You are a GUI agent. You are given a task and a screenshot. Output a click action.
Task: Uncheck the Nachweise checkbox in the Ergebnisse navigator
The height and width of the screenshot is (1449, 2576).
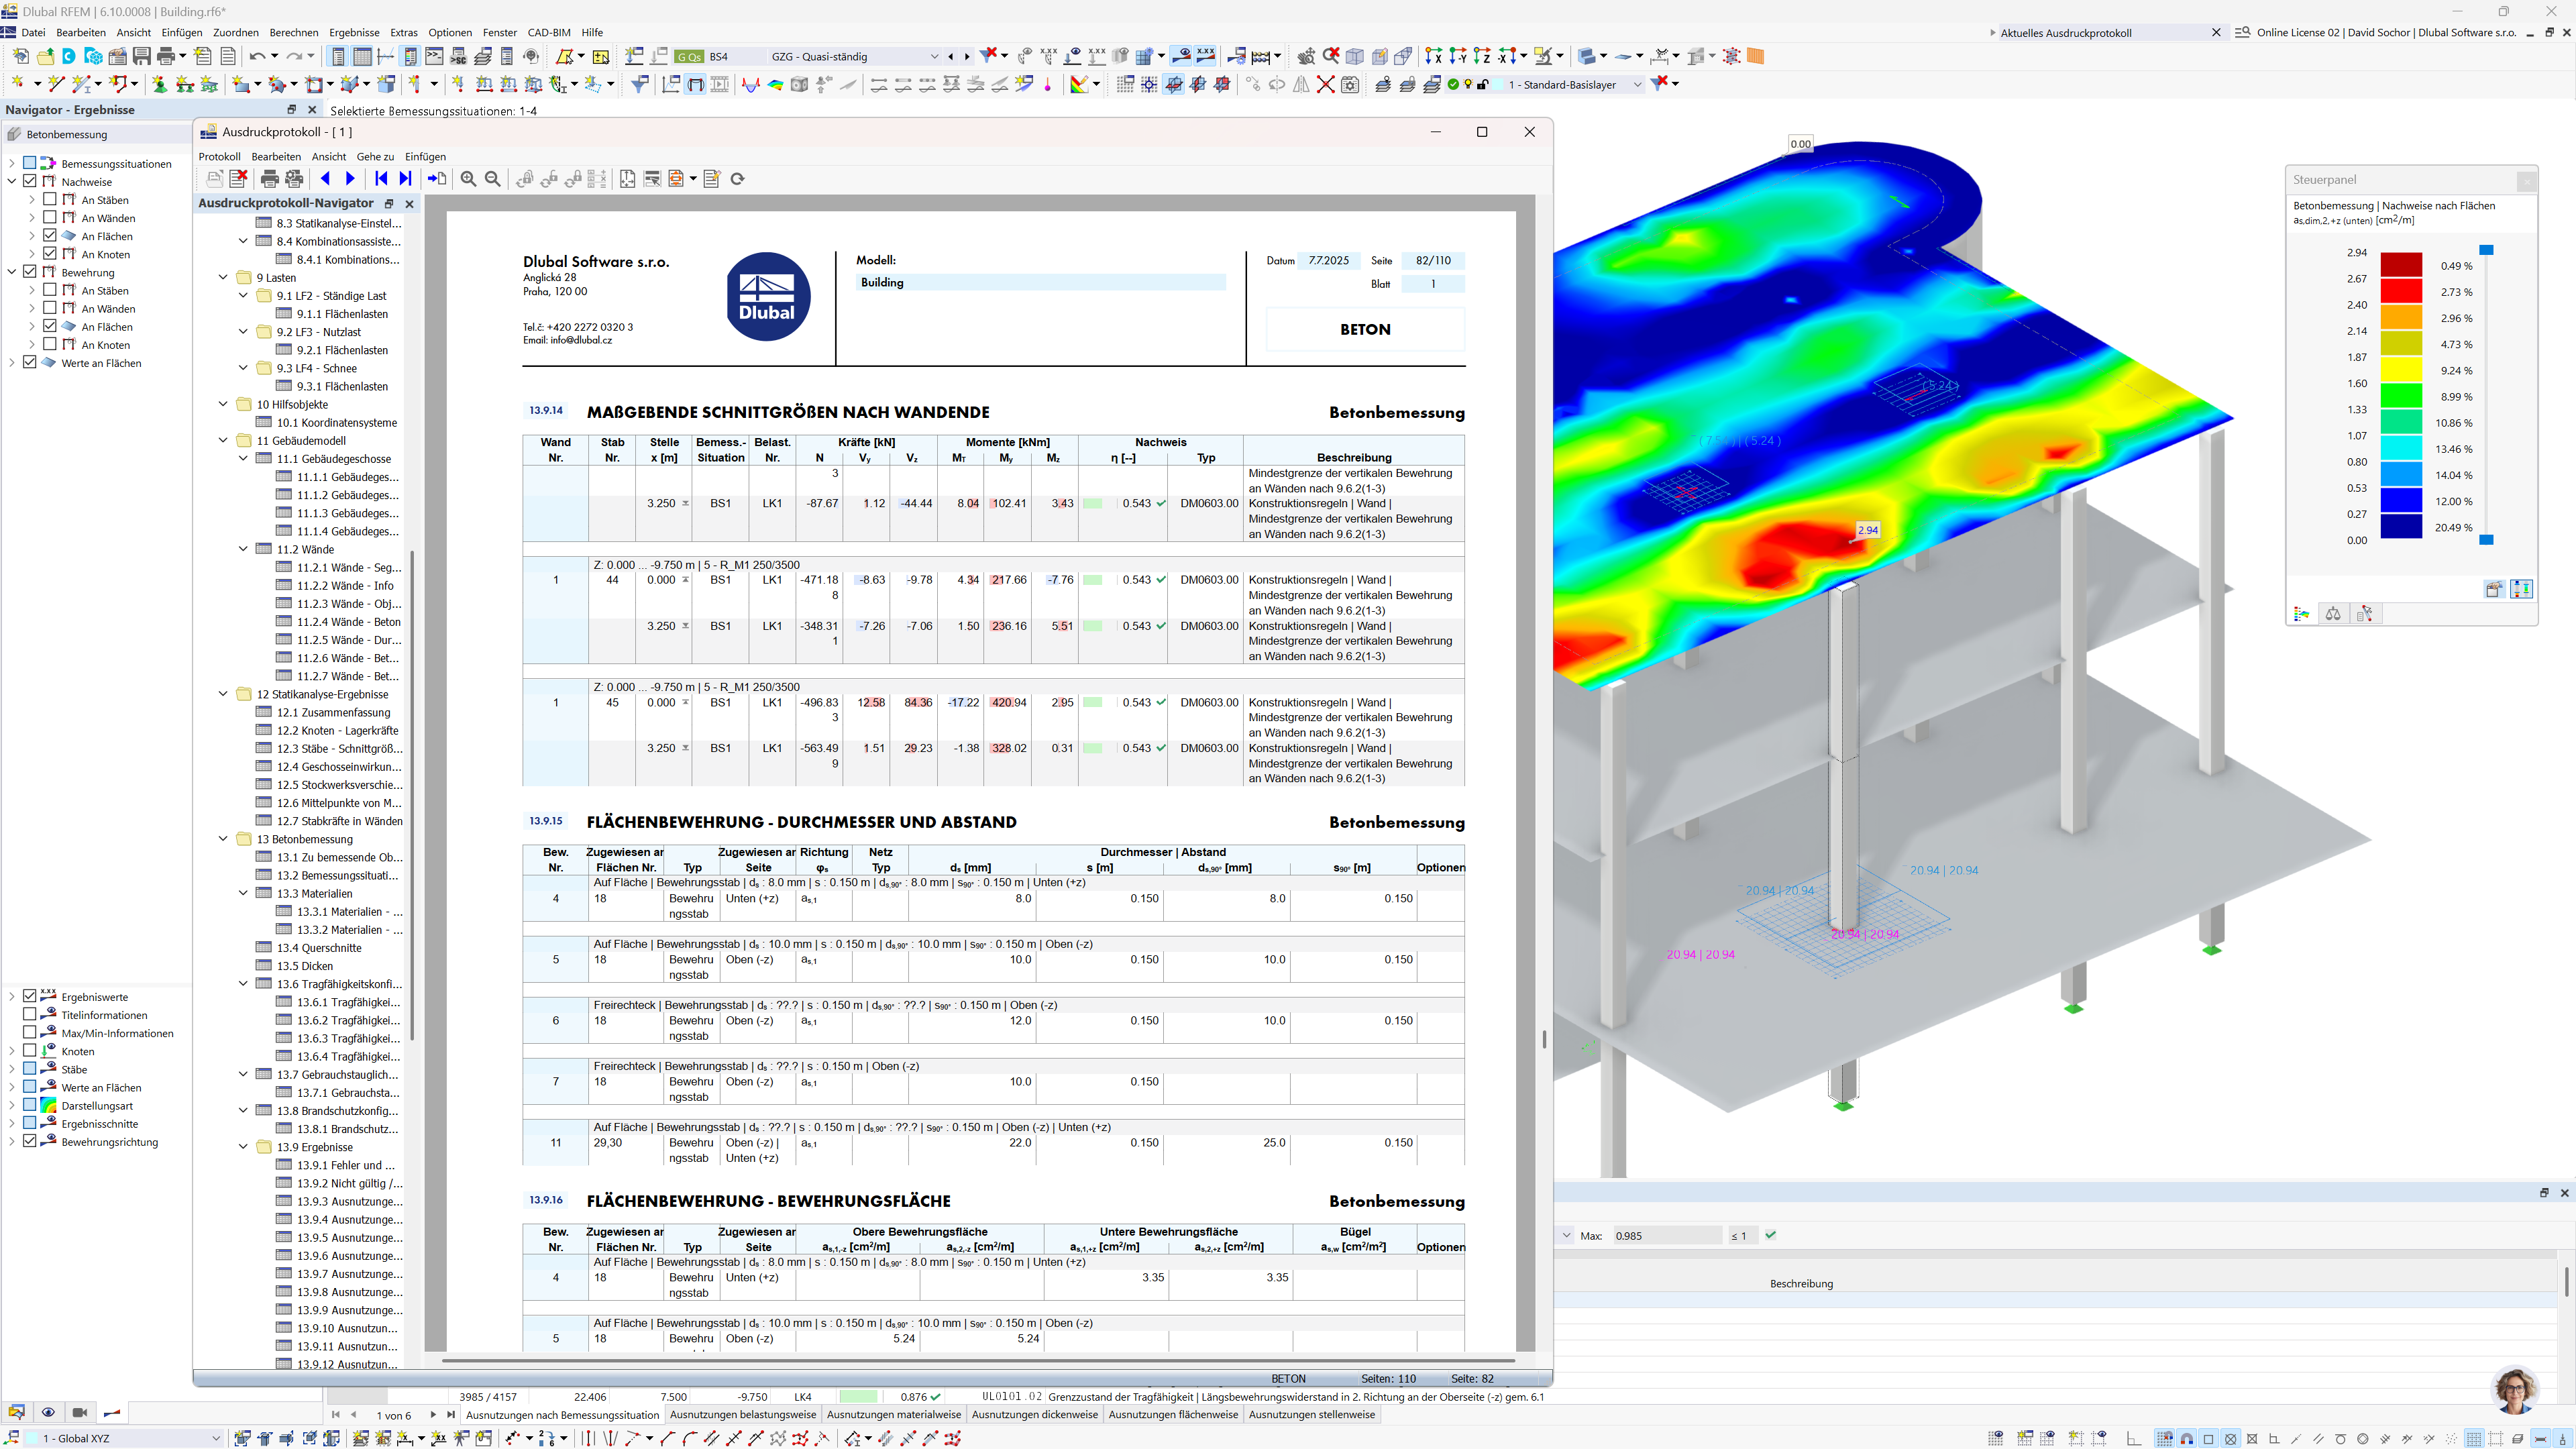tap(29, 181)
